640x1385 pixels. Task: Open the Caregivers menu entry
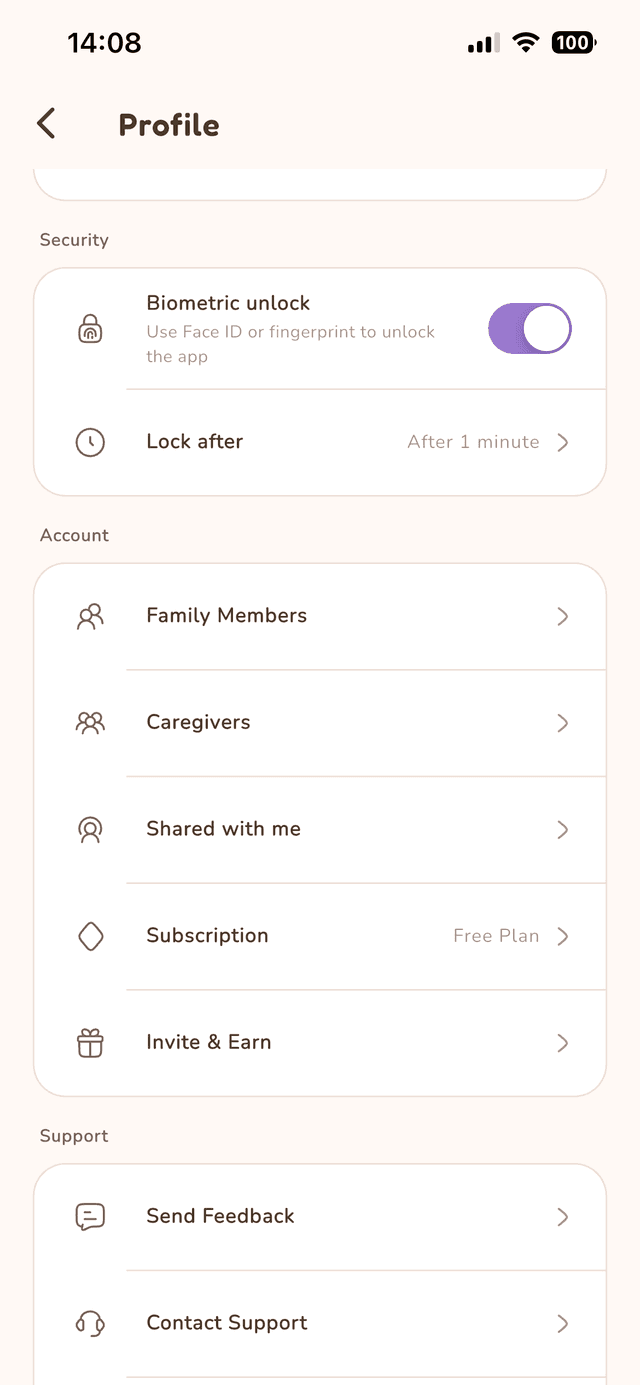[x=198, y=723]
